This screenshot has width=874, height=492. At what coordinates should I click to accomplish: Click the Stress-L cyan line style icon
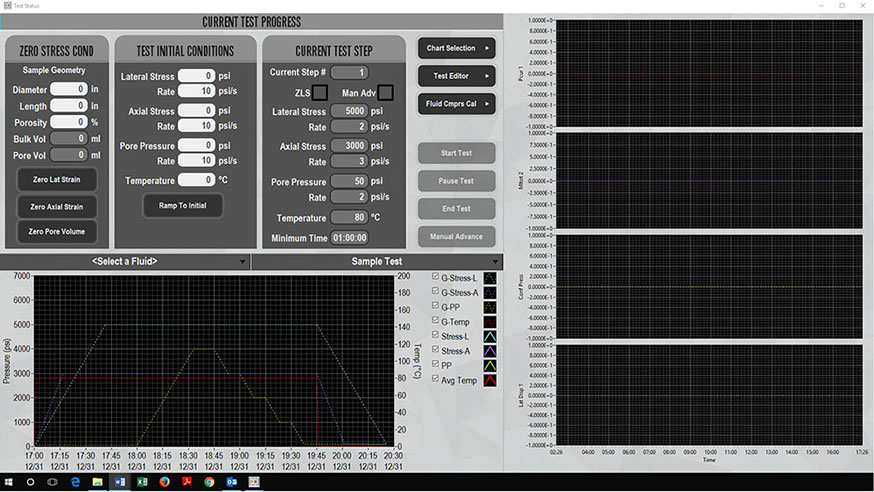[490, 337]
